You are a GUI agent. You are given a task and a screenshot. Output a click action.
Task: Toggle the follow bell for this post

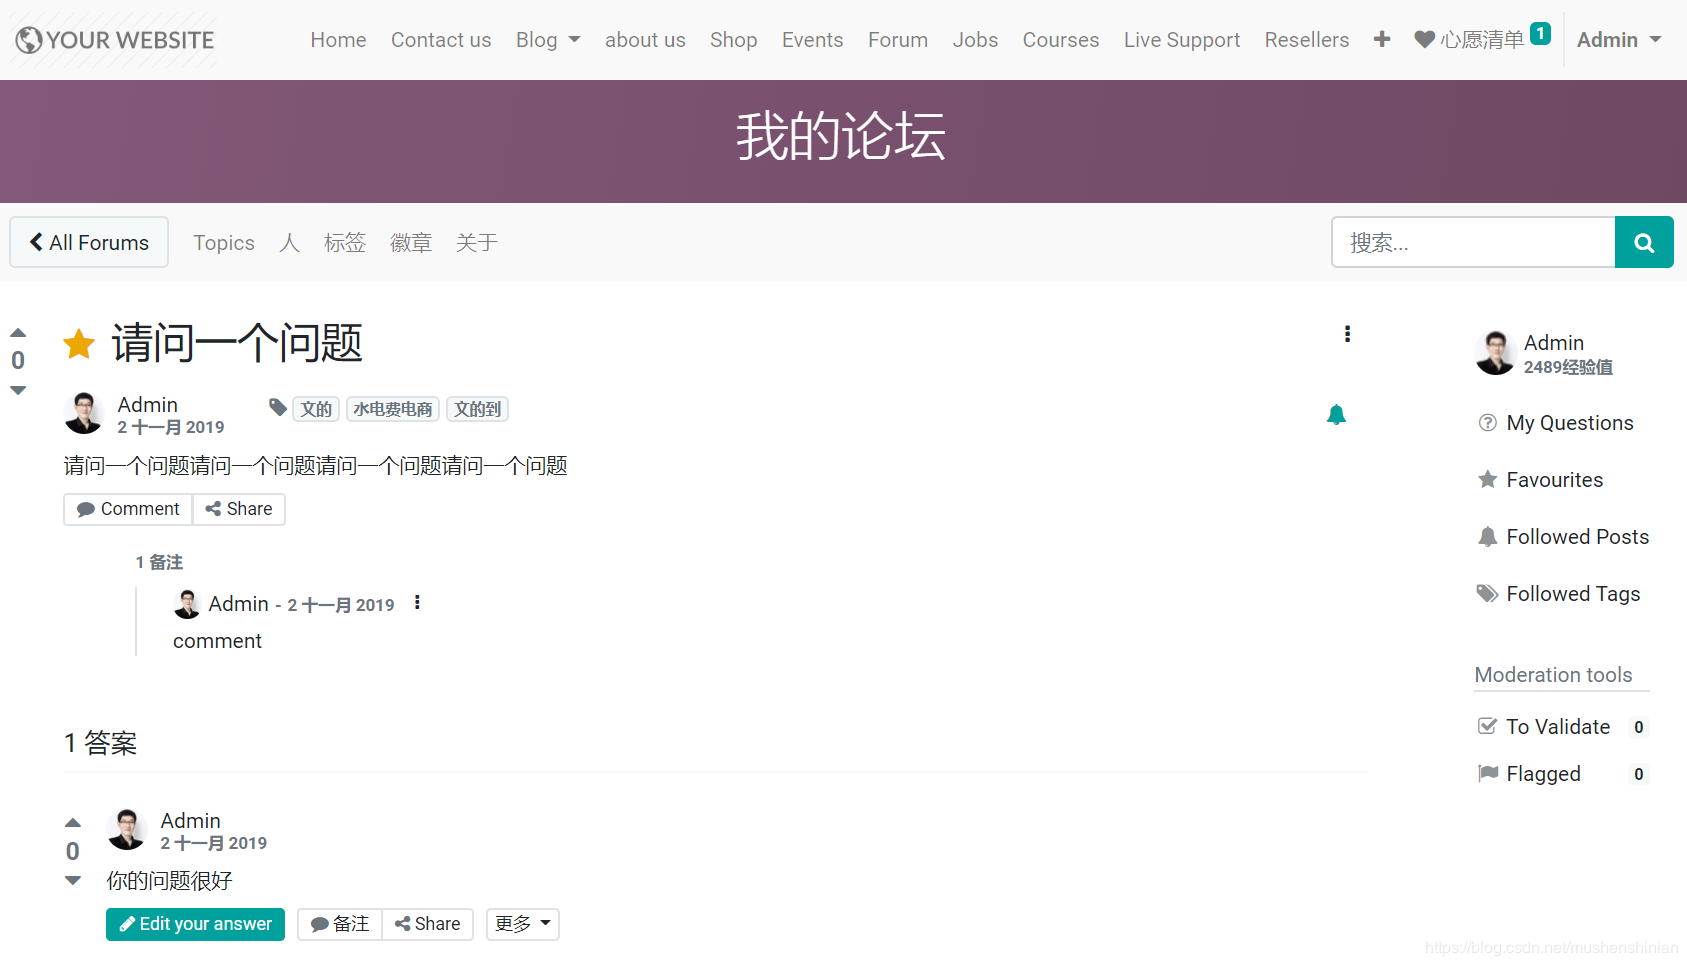click(1336, 414)
